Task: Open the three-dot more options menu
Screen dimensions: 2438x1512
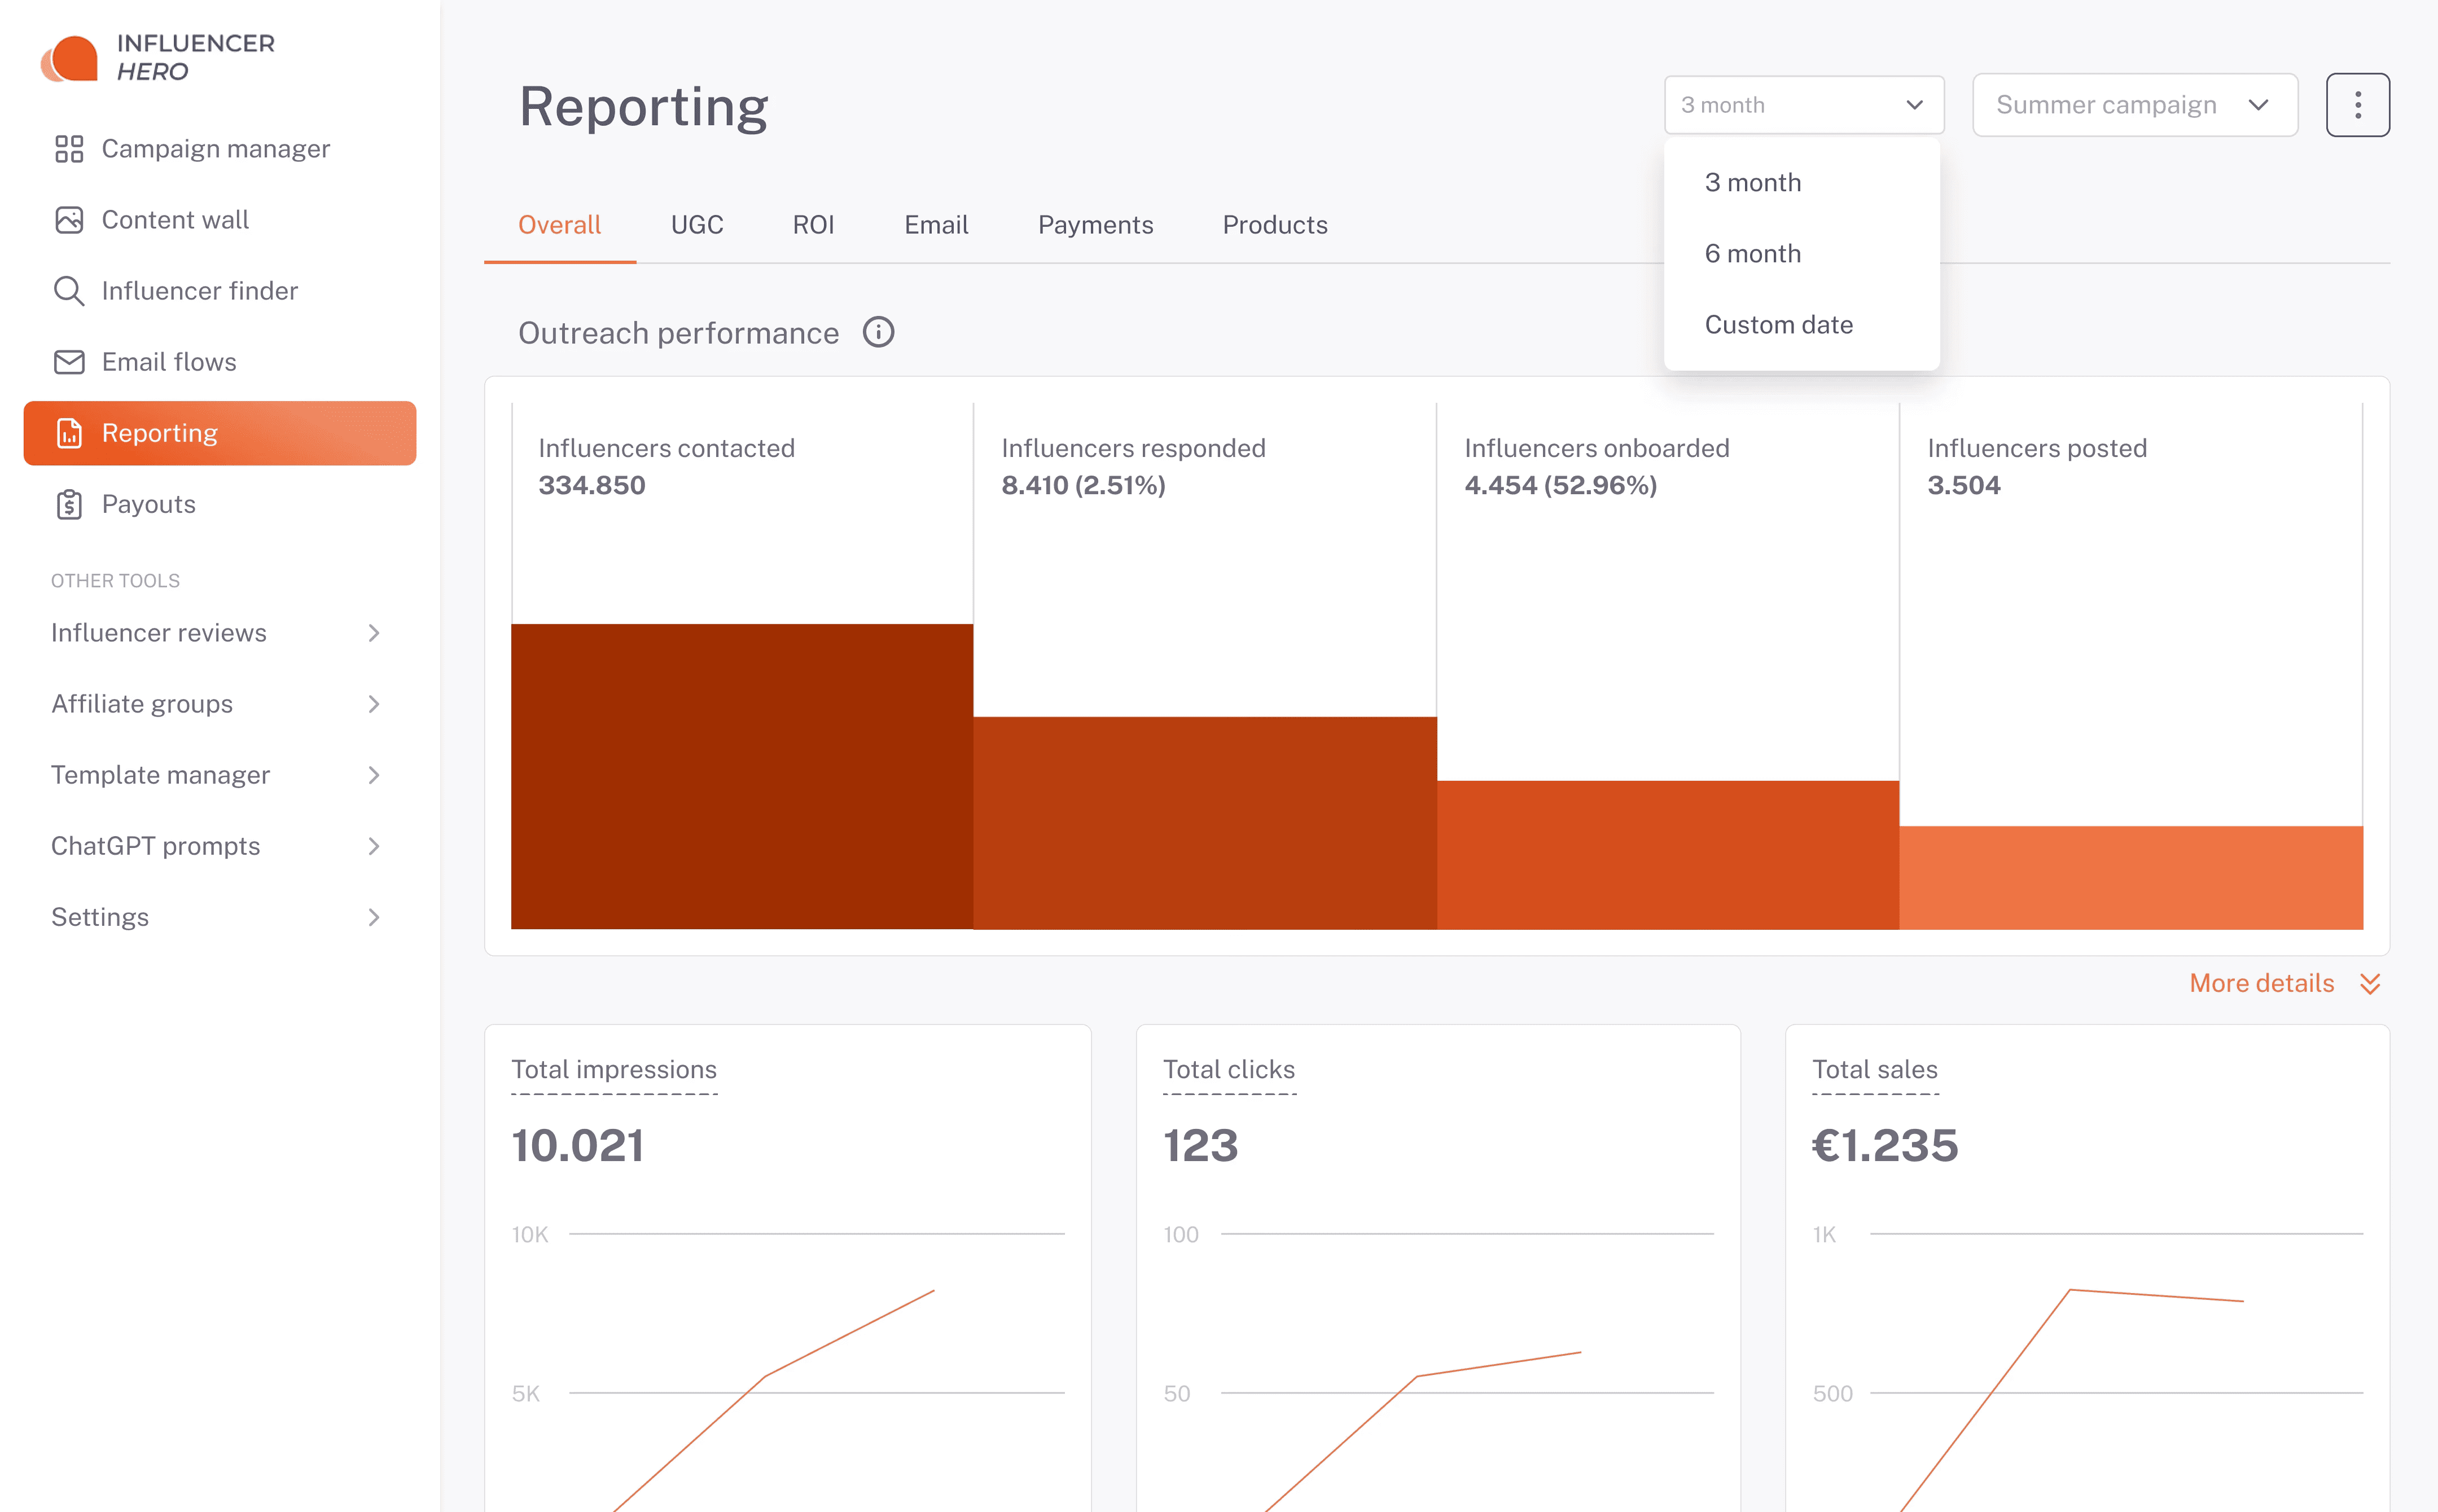Action: pyautogui.click(x=2357, y=105)
